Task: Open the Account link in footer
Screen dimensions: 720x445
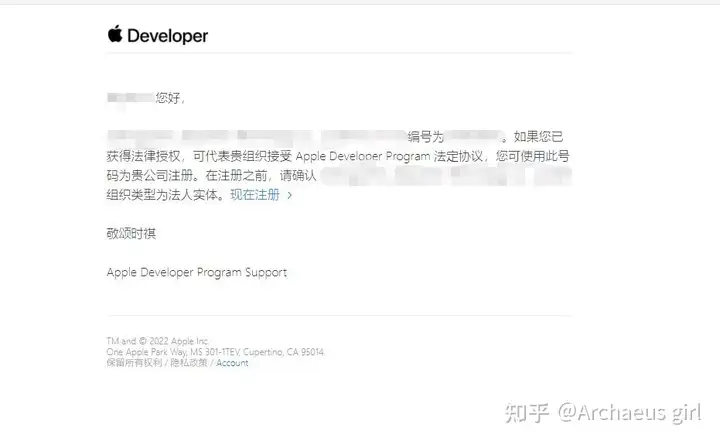Action: 232,363
